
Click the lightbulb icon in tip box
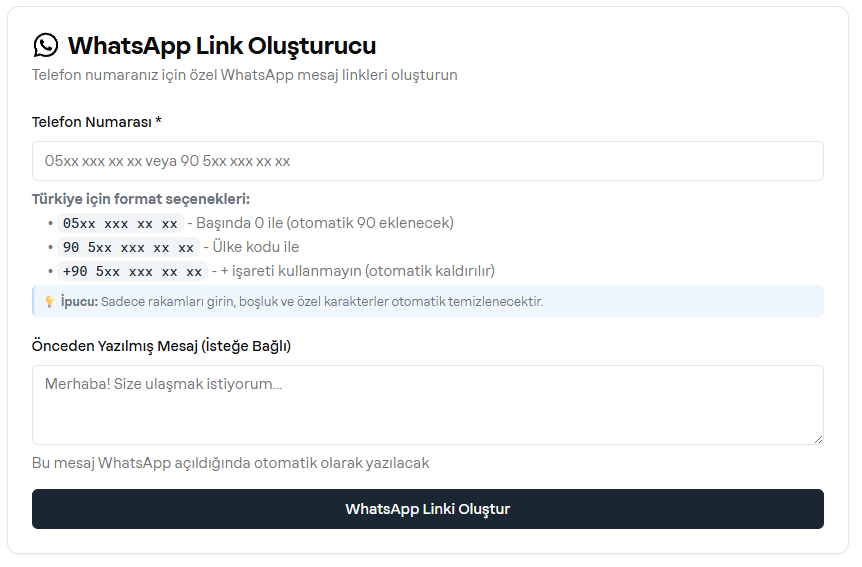49,301
